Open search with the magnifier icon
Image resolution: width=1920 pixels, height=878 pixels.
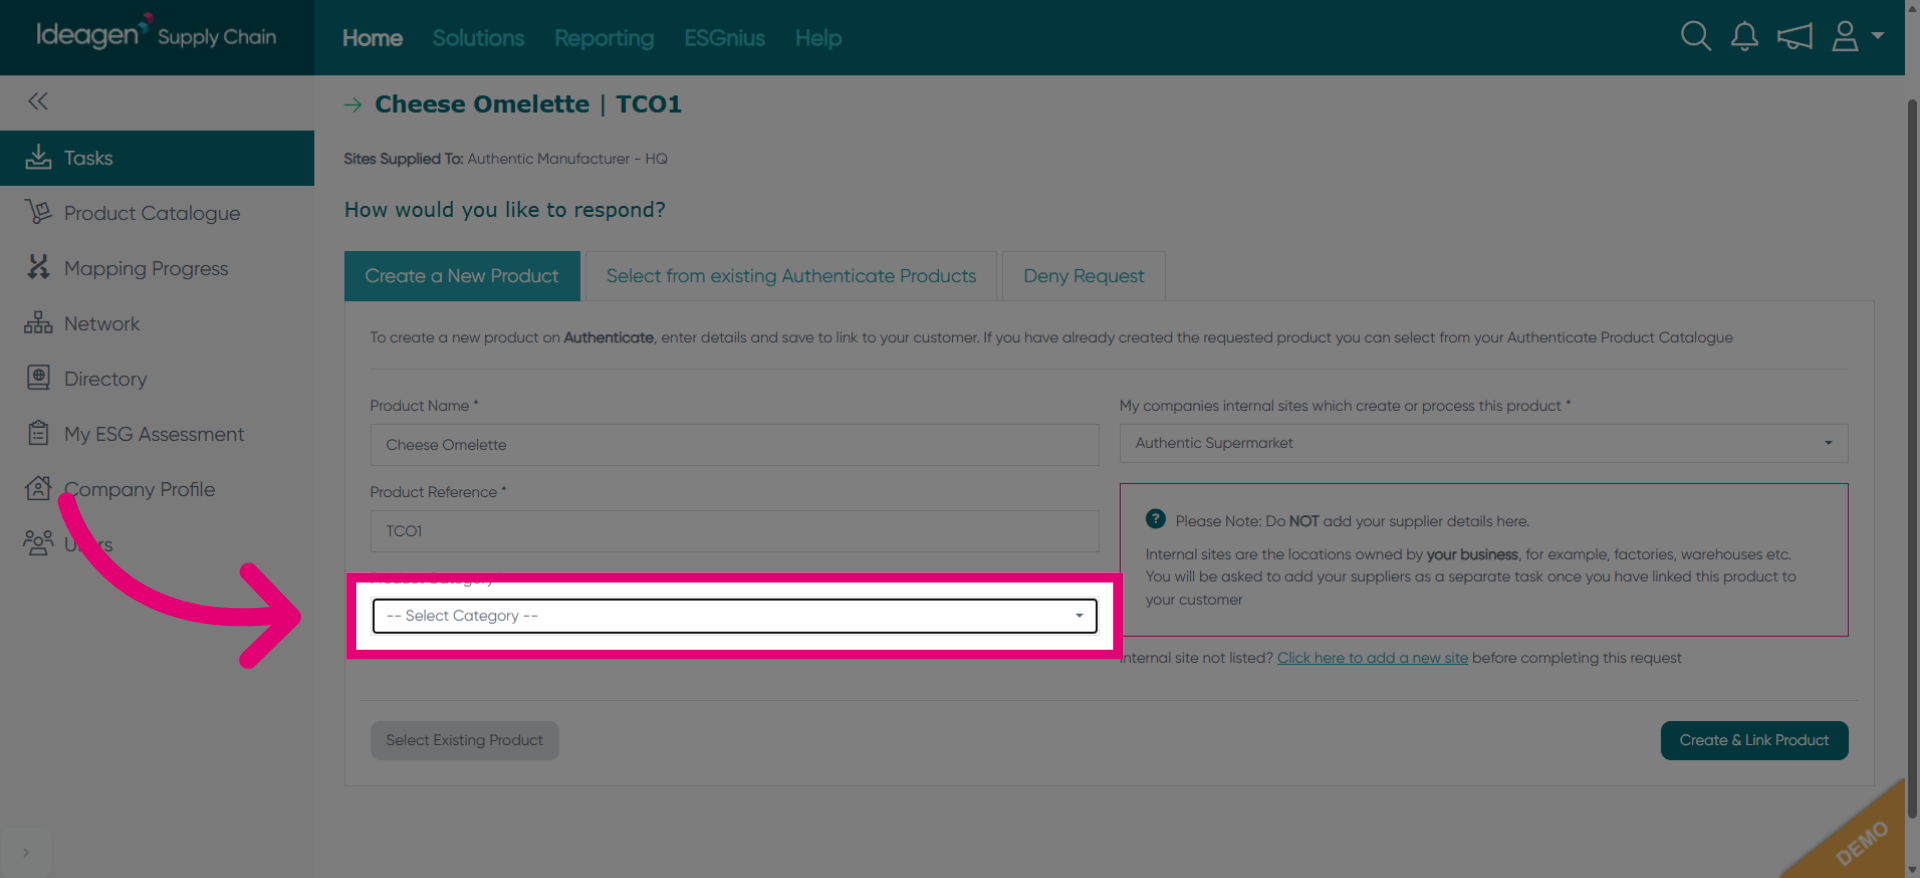[1695, 37]
